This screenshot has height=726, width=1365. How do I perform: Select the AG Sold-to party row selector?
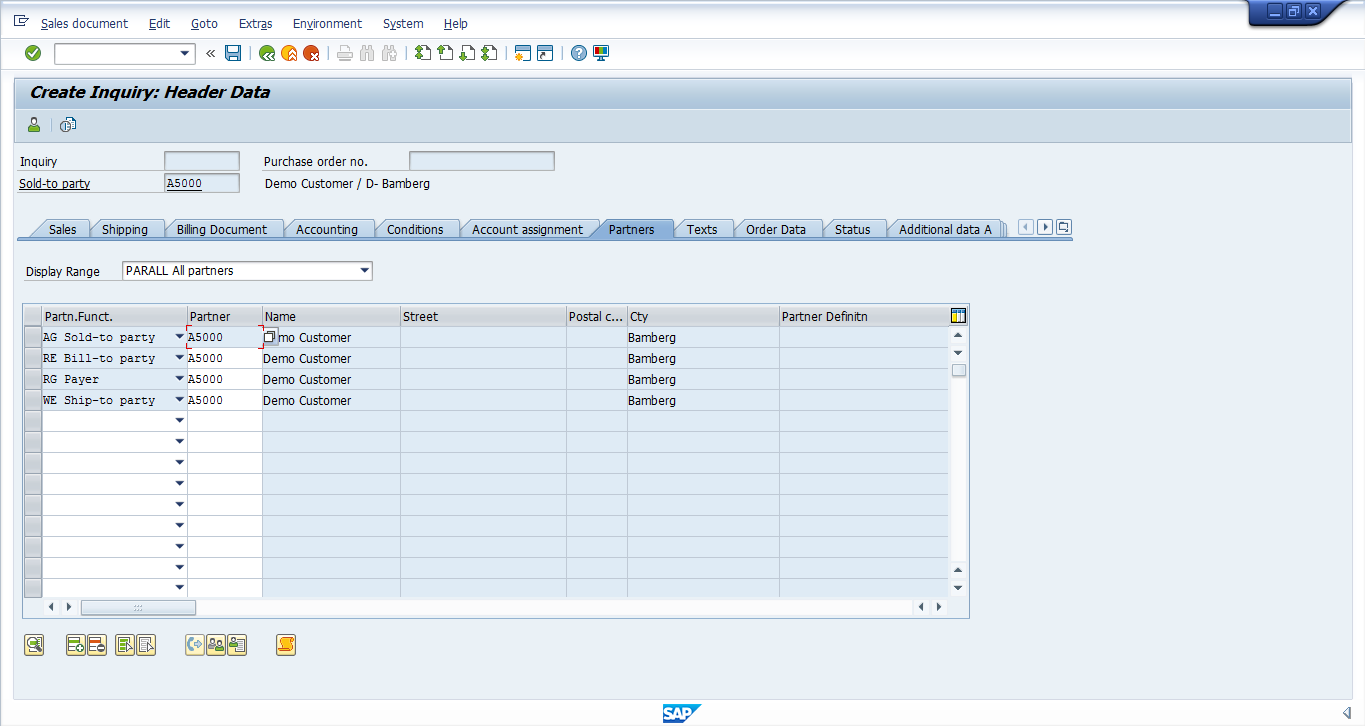point(33,337)
